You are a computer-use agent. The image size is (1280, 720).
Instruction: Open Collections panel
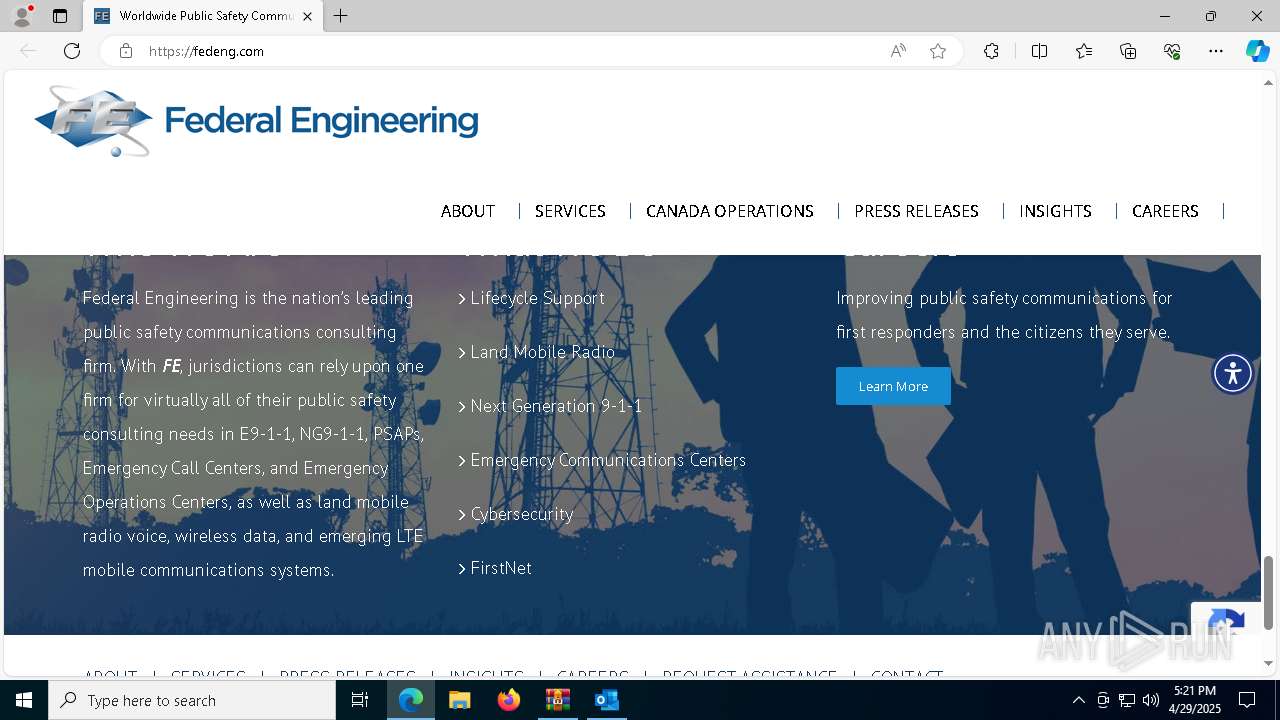coord(1128,51)
